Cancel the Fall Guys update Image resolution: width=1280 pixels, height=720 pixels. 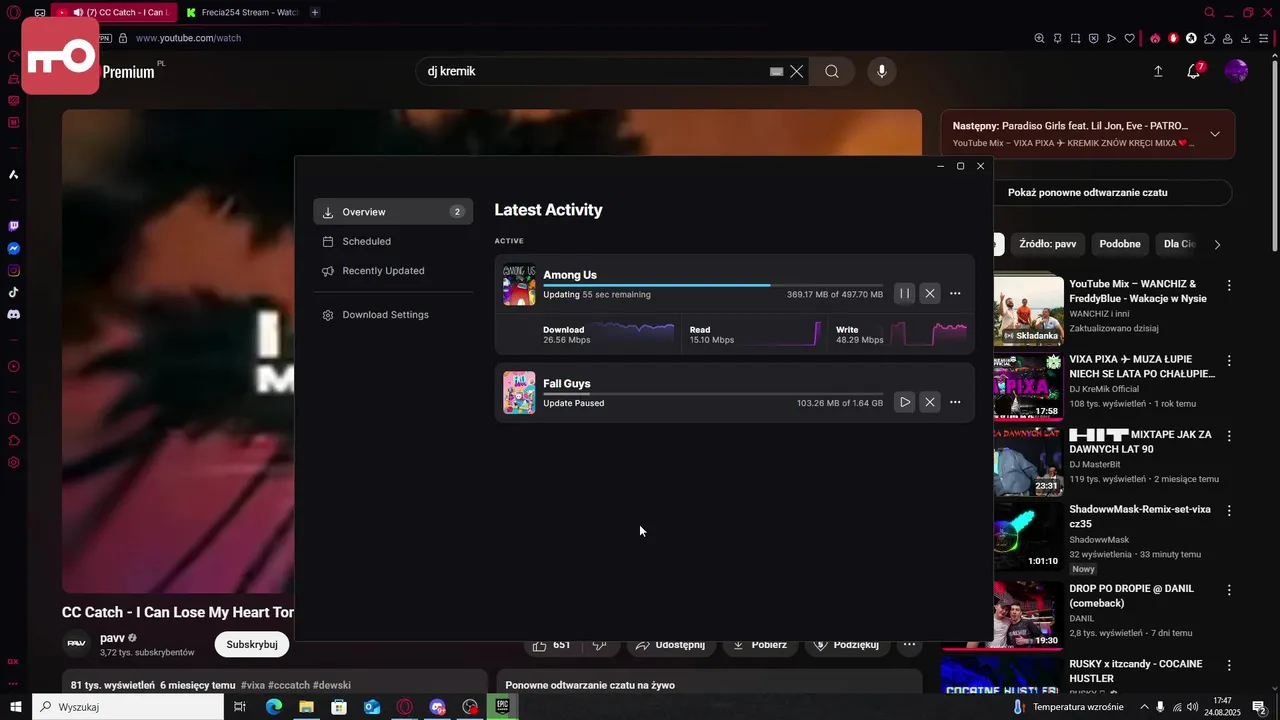(x=930, y=402)
